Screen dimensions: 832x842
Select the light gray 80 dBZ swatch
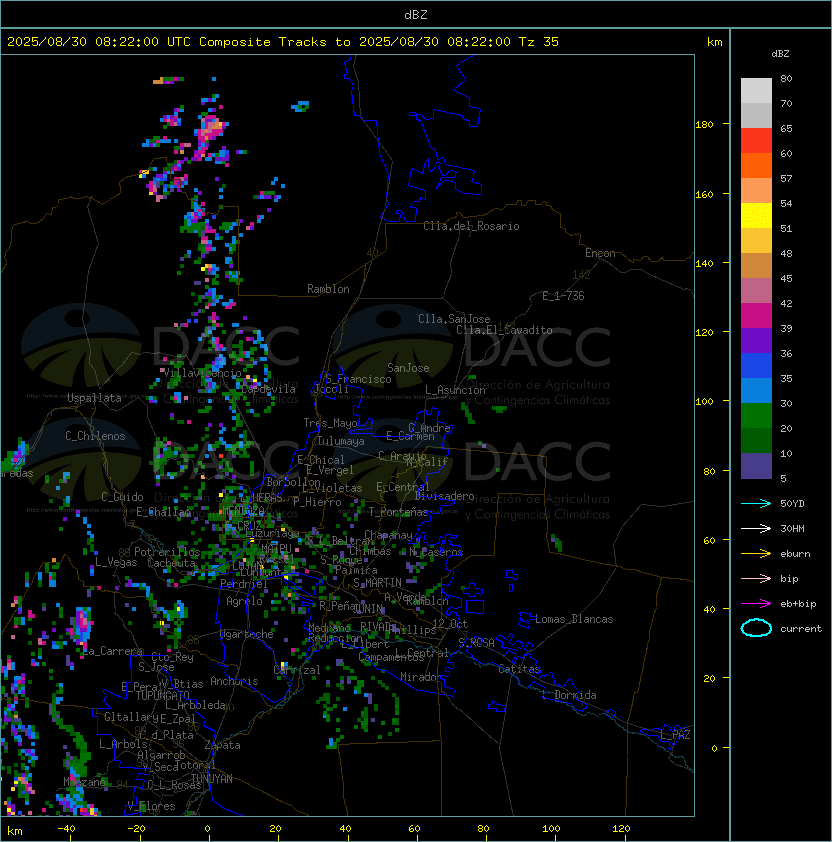(756, 91)
